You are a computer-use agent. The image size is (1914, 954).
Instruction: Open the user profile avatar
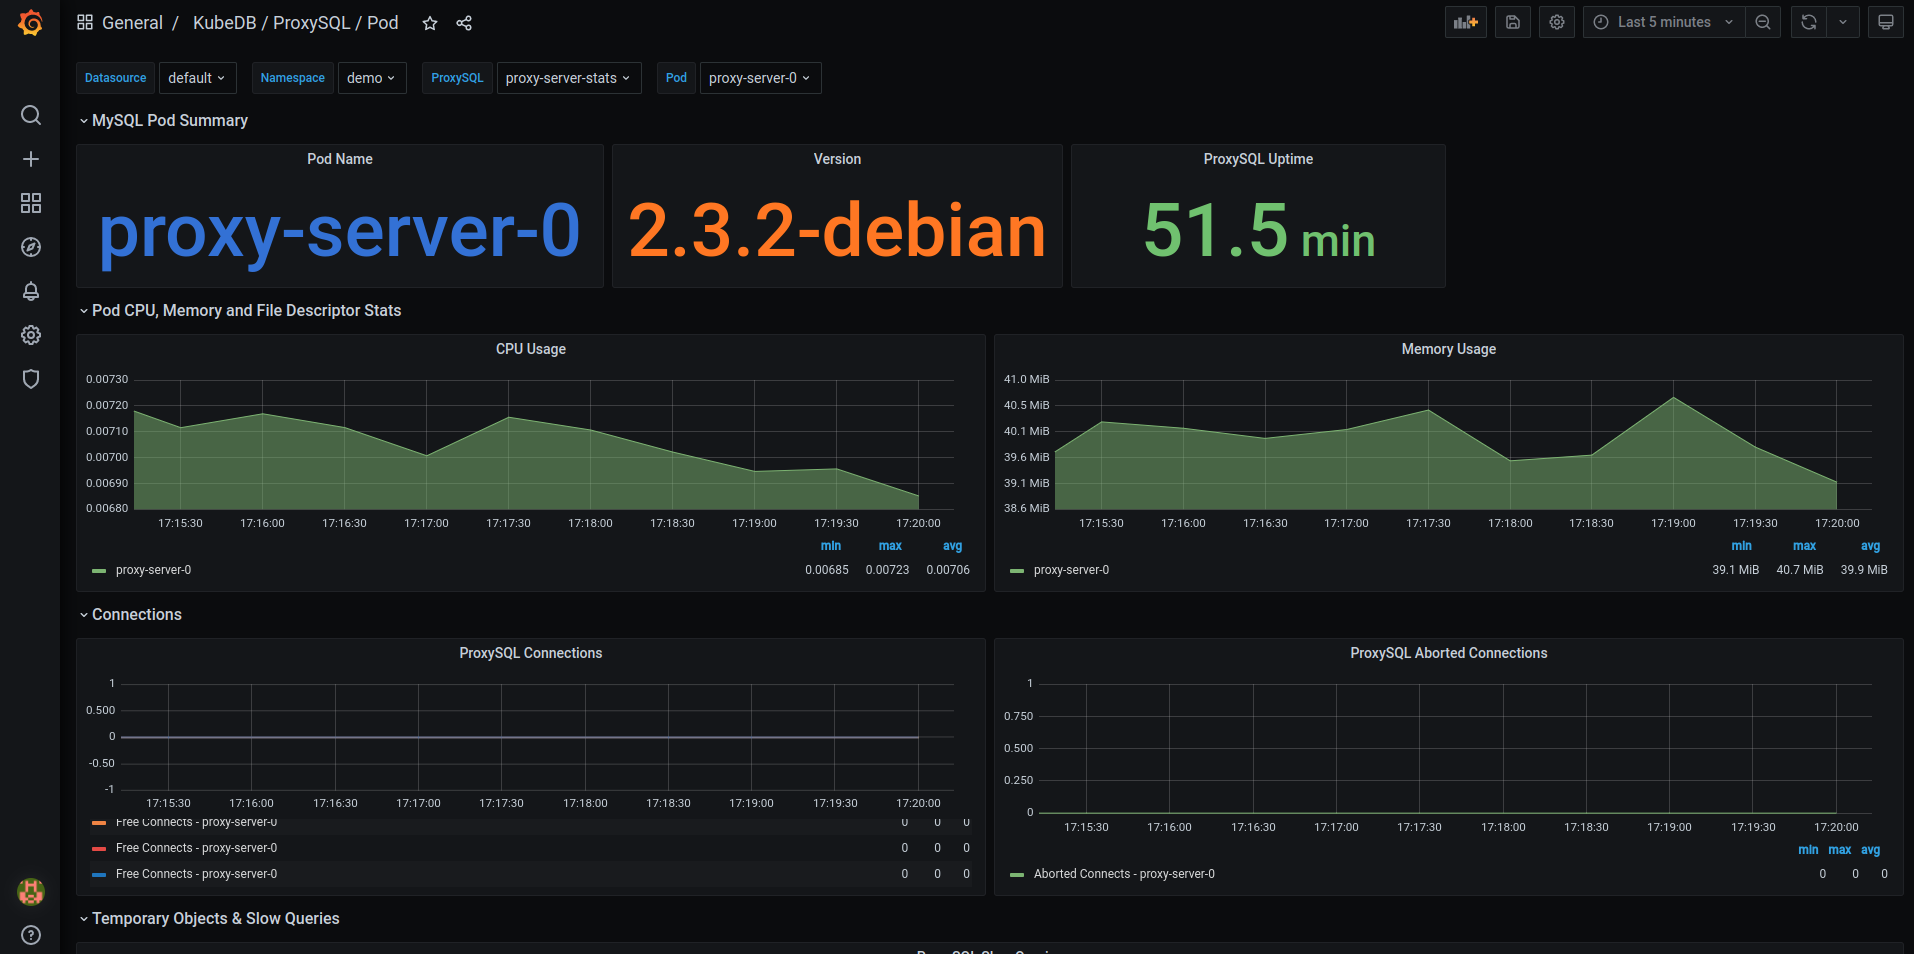[31, 891]
